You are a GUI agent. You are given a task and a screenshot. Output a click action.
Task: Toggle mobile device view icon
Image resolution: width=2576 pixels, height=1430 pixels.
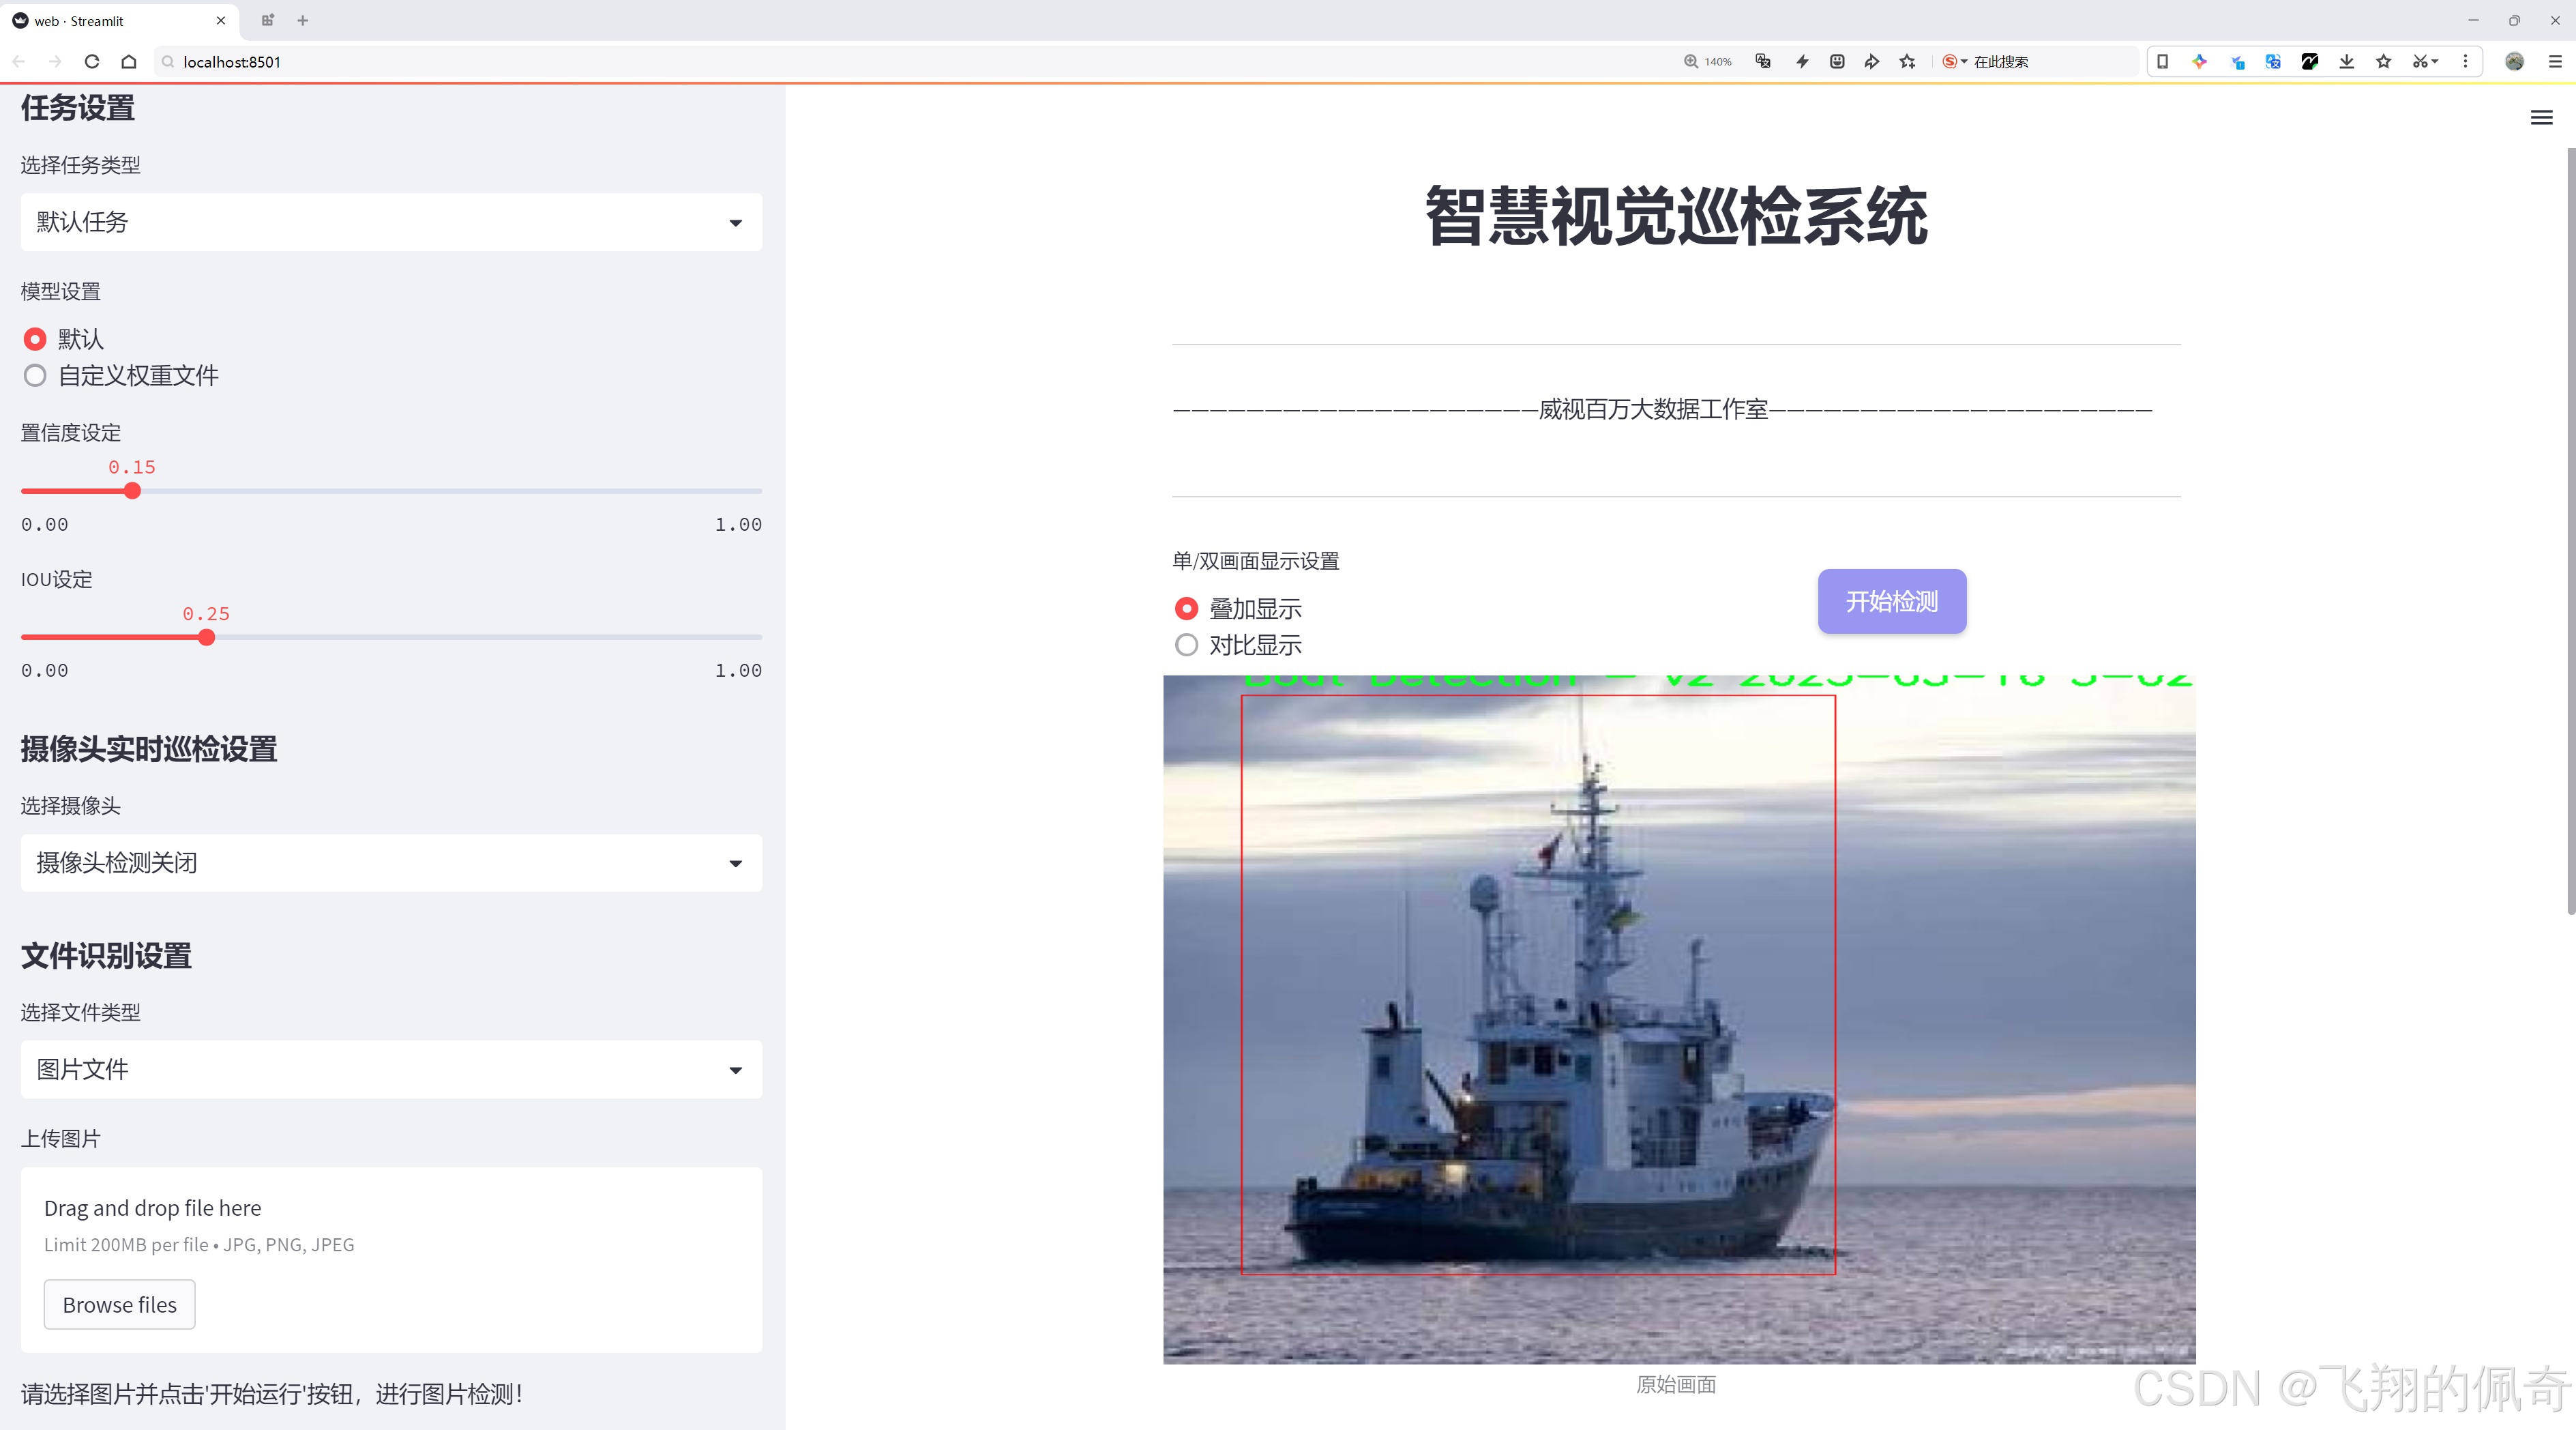point(2162,62)
